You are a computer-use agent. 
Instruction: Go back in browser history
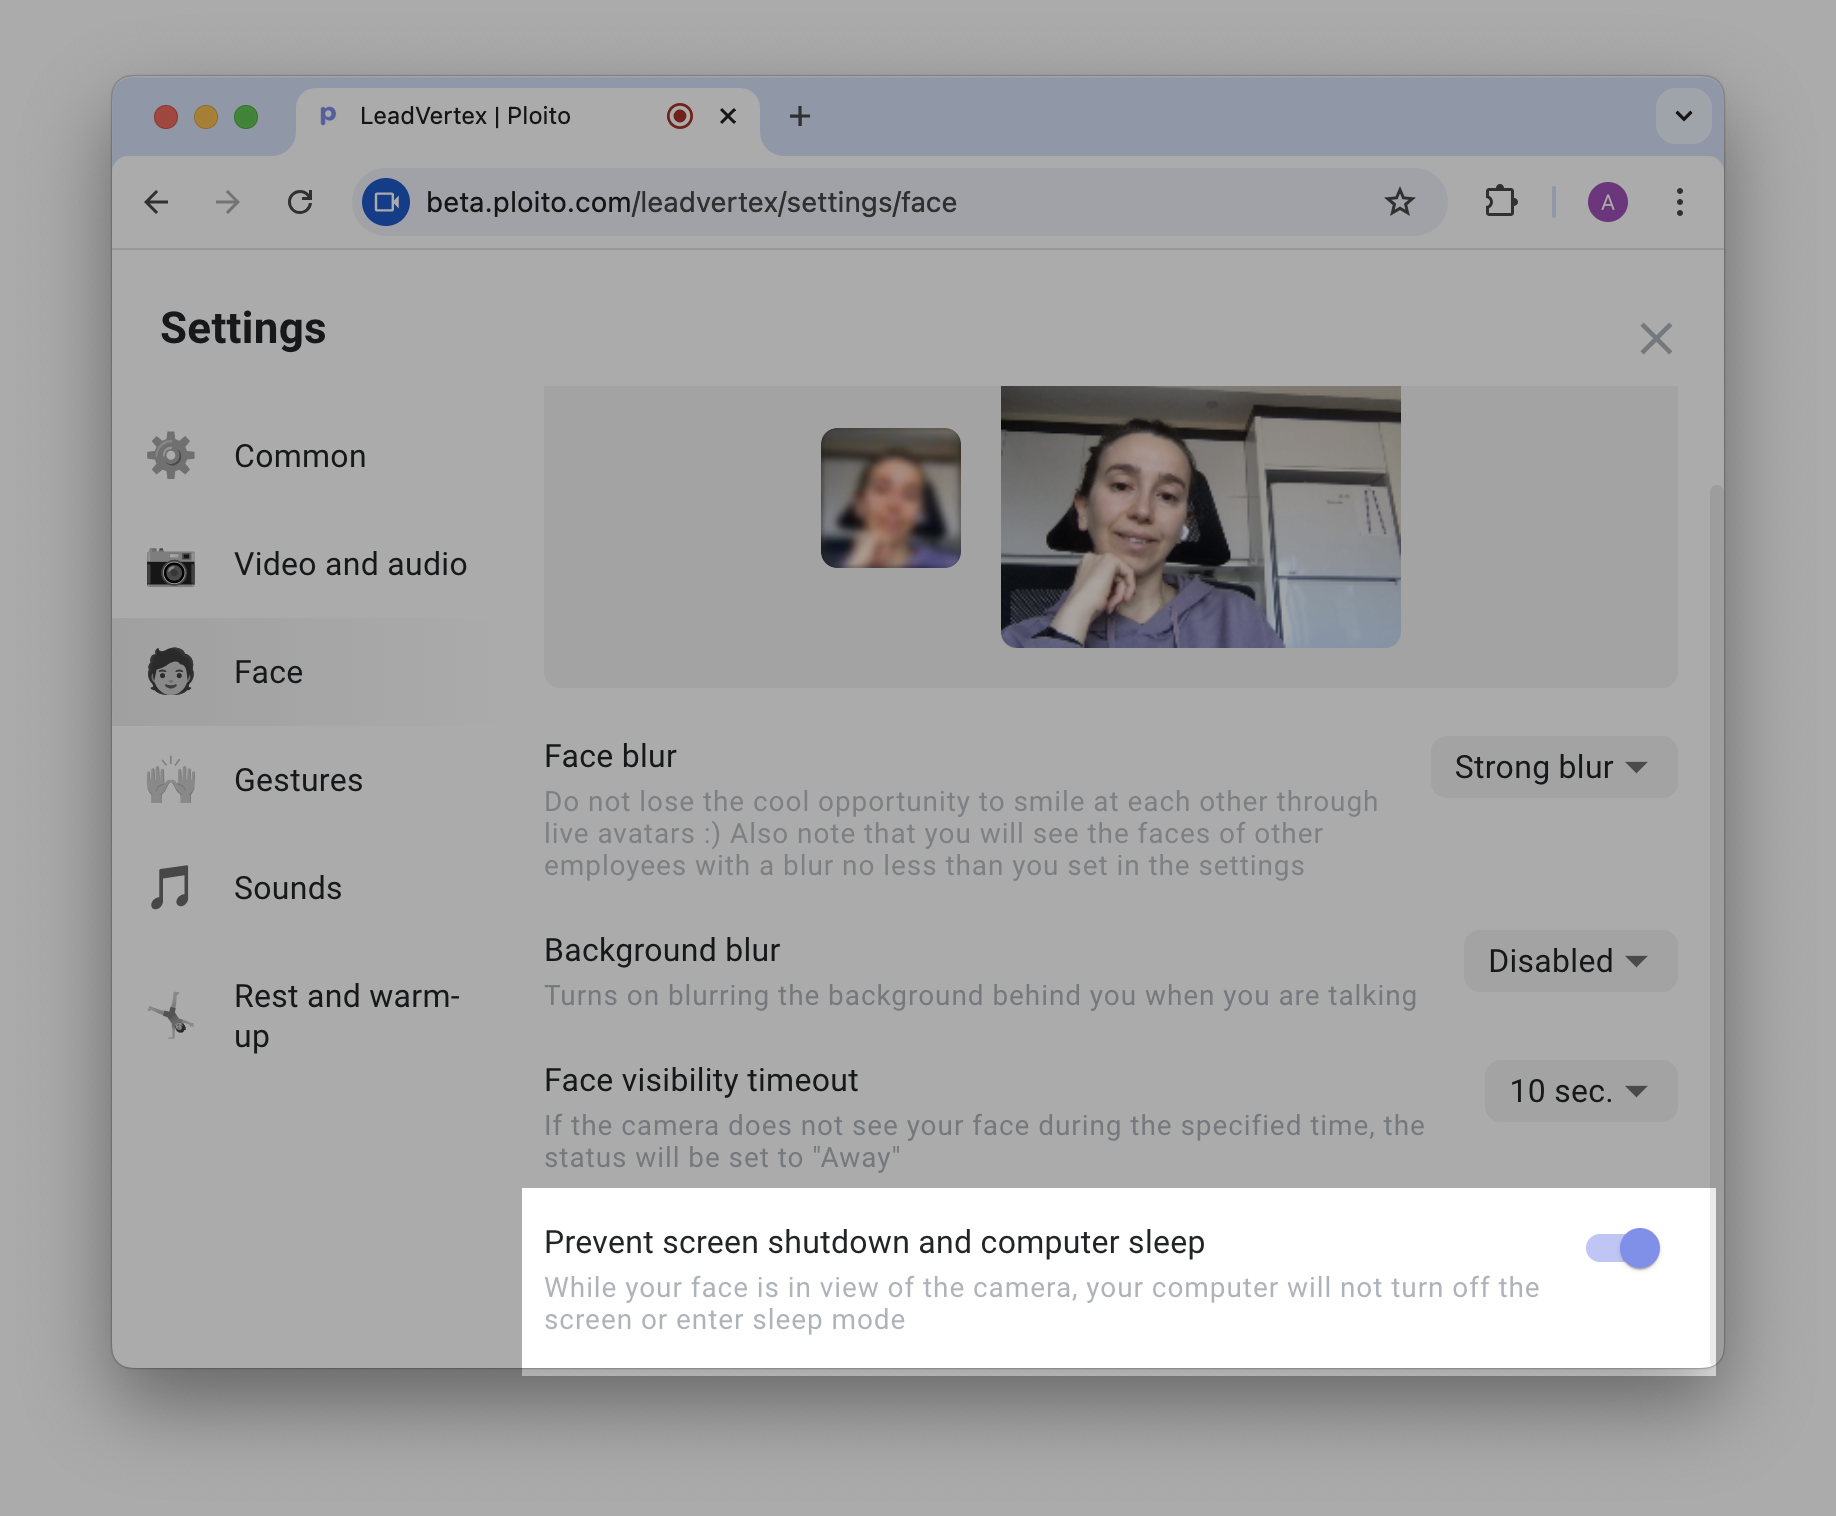pos(157,202)
